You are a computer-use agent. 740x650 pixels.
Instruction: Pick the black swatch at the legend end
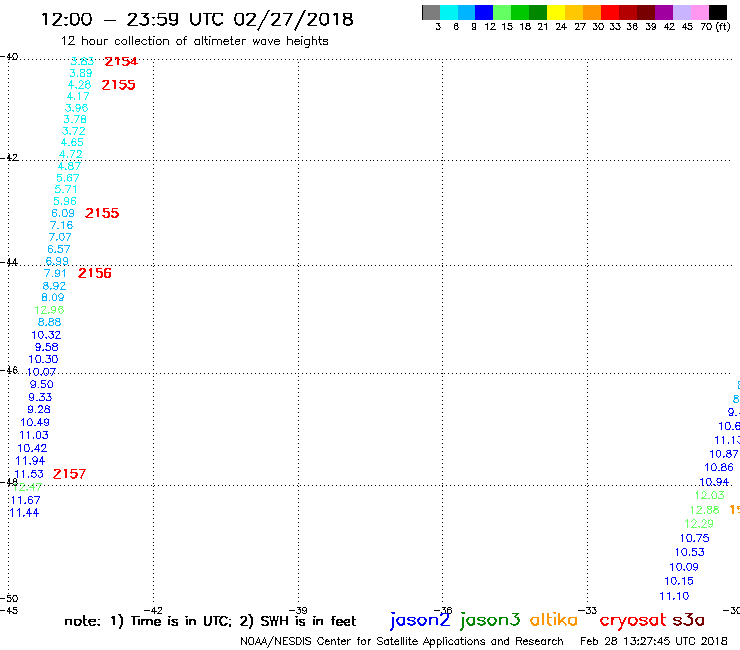[x=718, y=12]
